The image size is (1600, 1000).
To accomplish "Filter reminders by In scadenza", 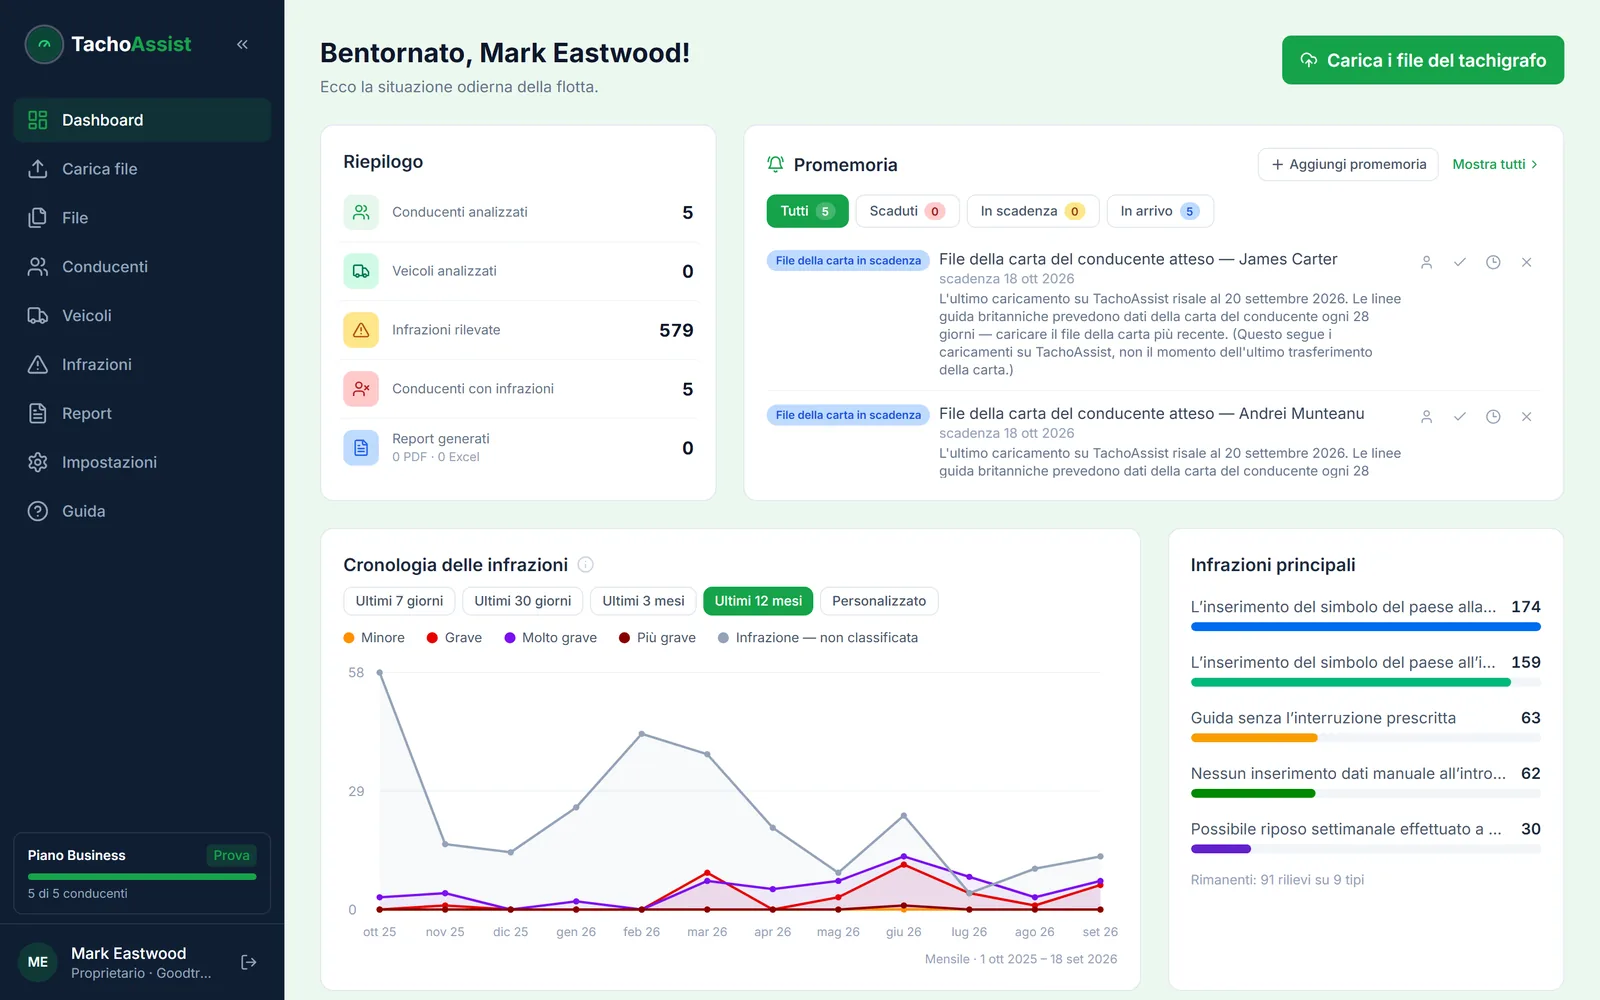I will pyautogui.click(x=1033, y=211).
